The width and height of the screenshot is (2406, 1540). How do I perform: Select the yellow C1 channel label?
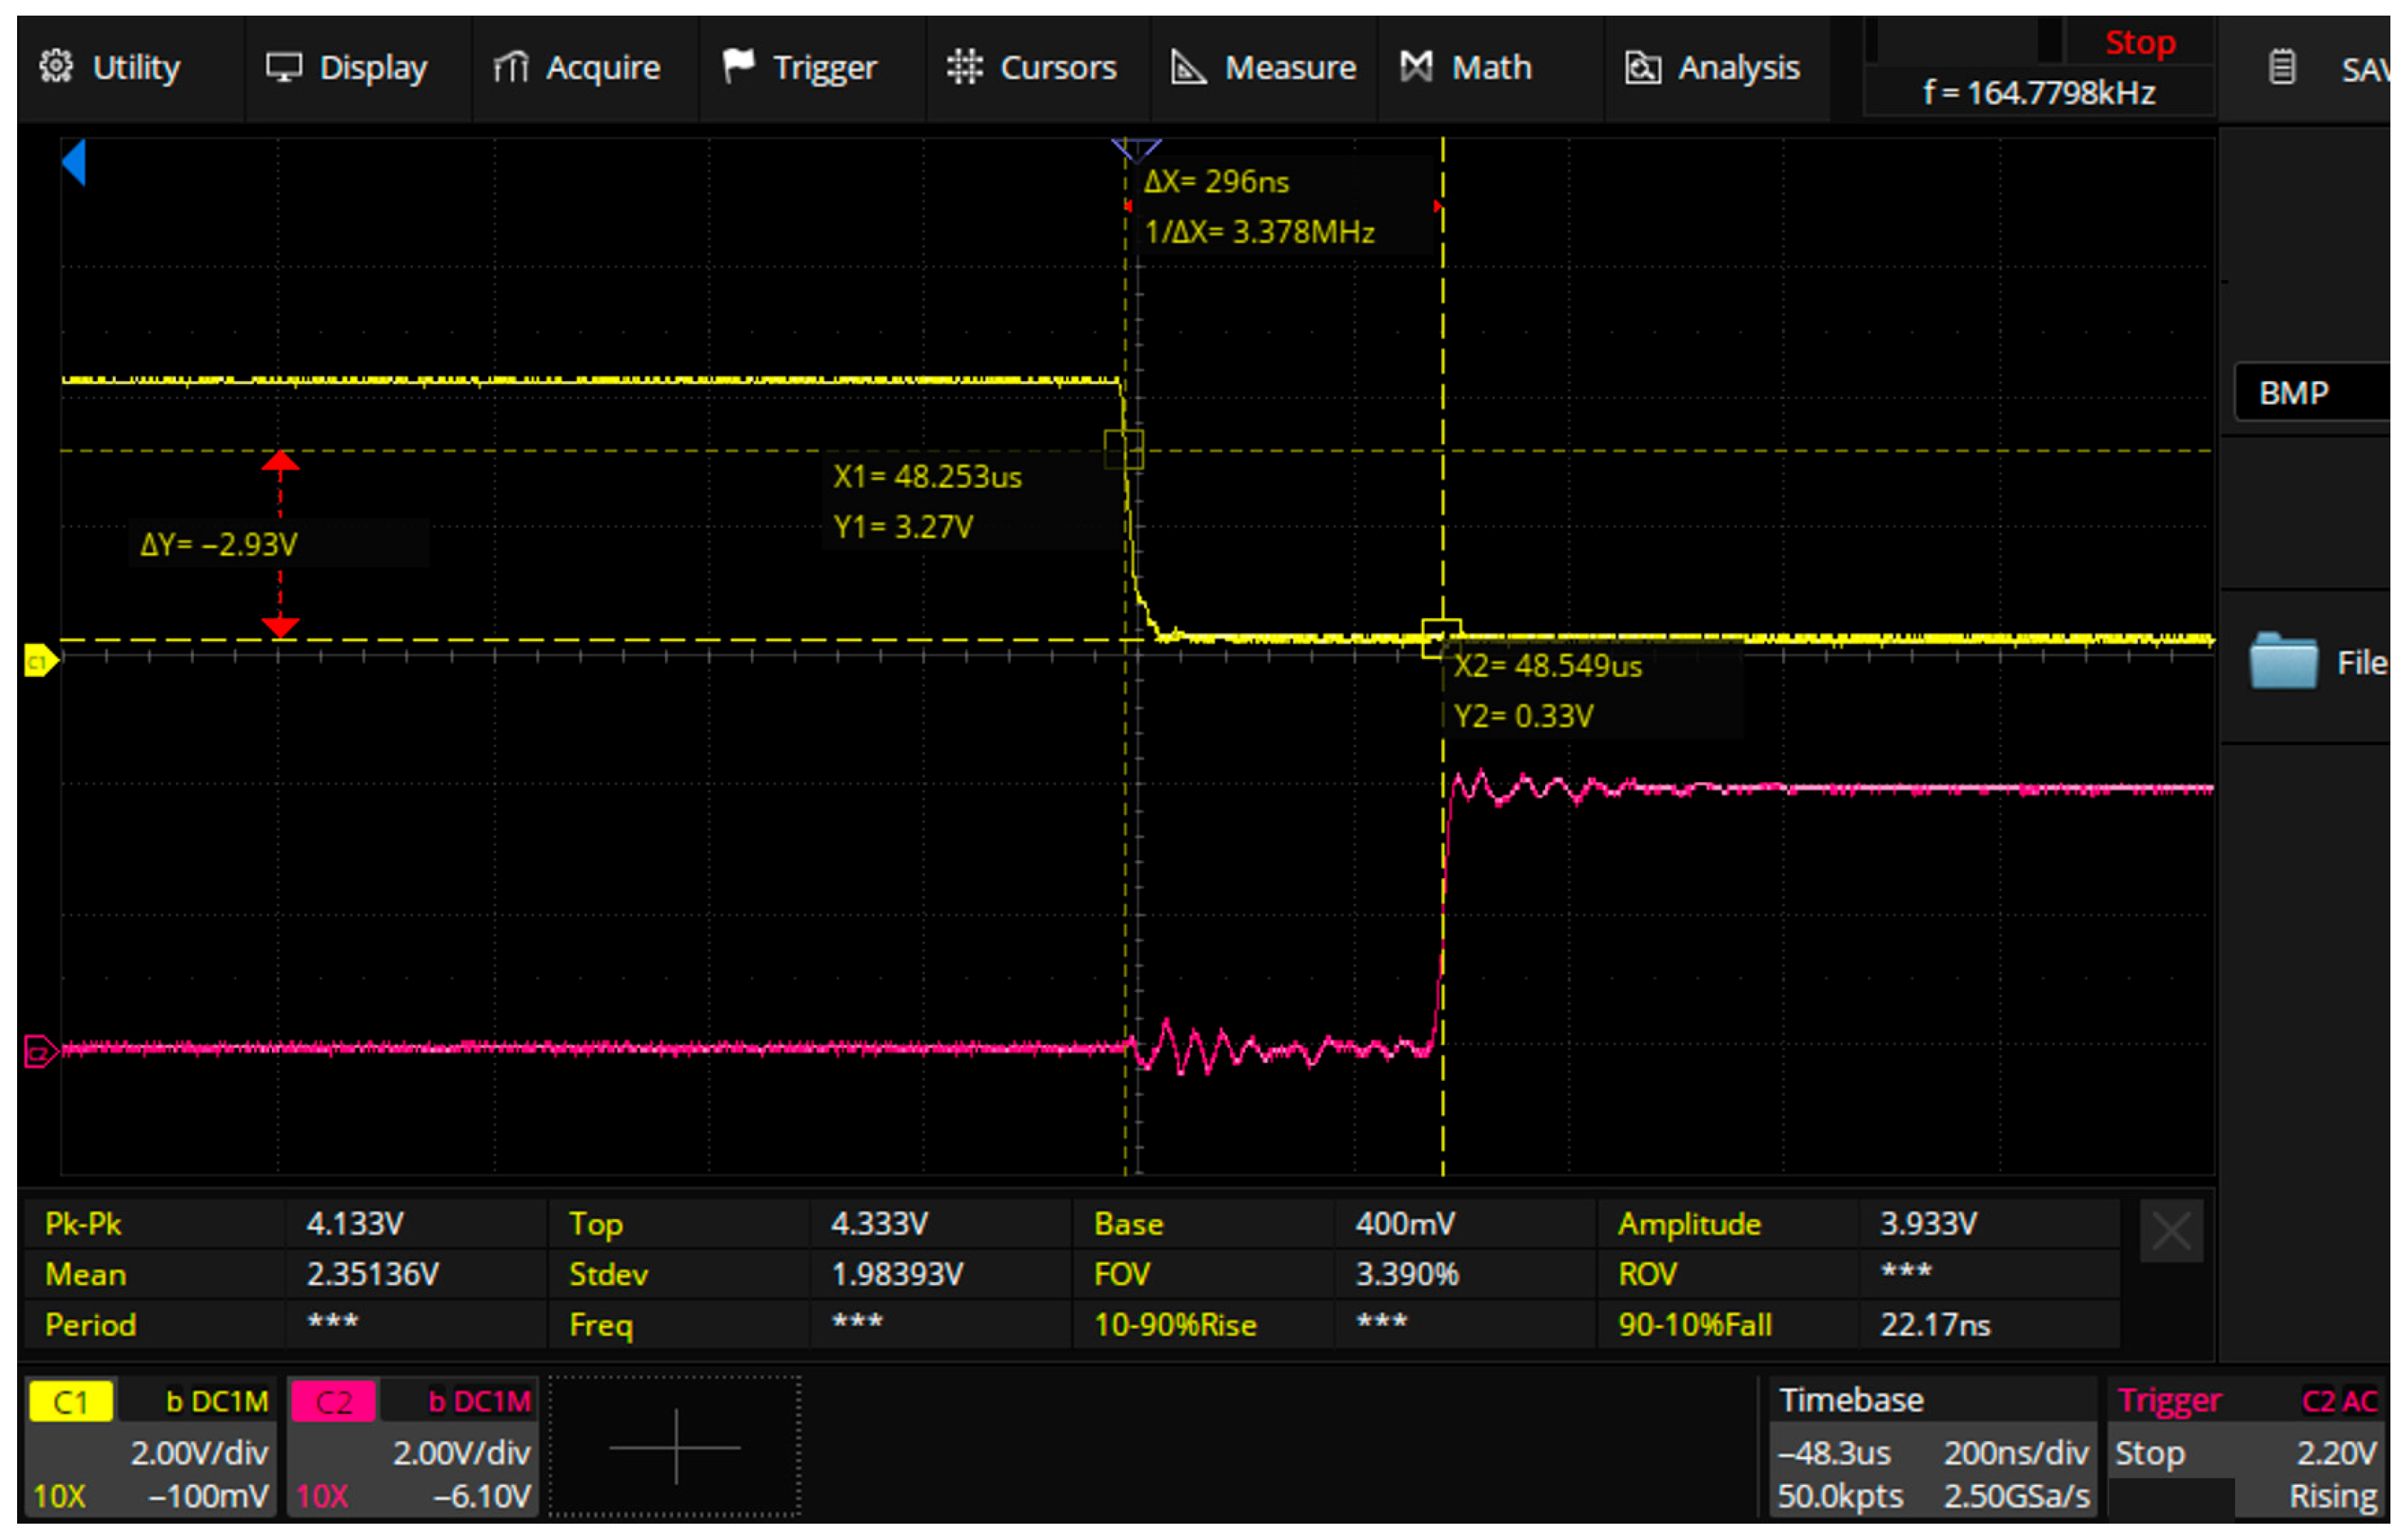click(x=70, y=1401)
